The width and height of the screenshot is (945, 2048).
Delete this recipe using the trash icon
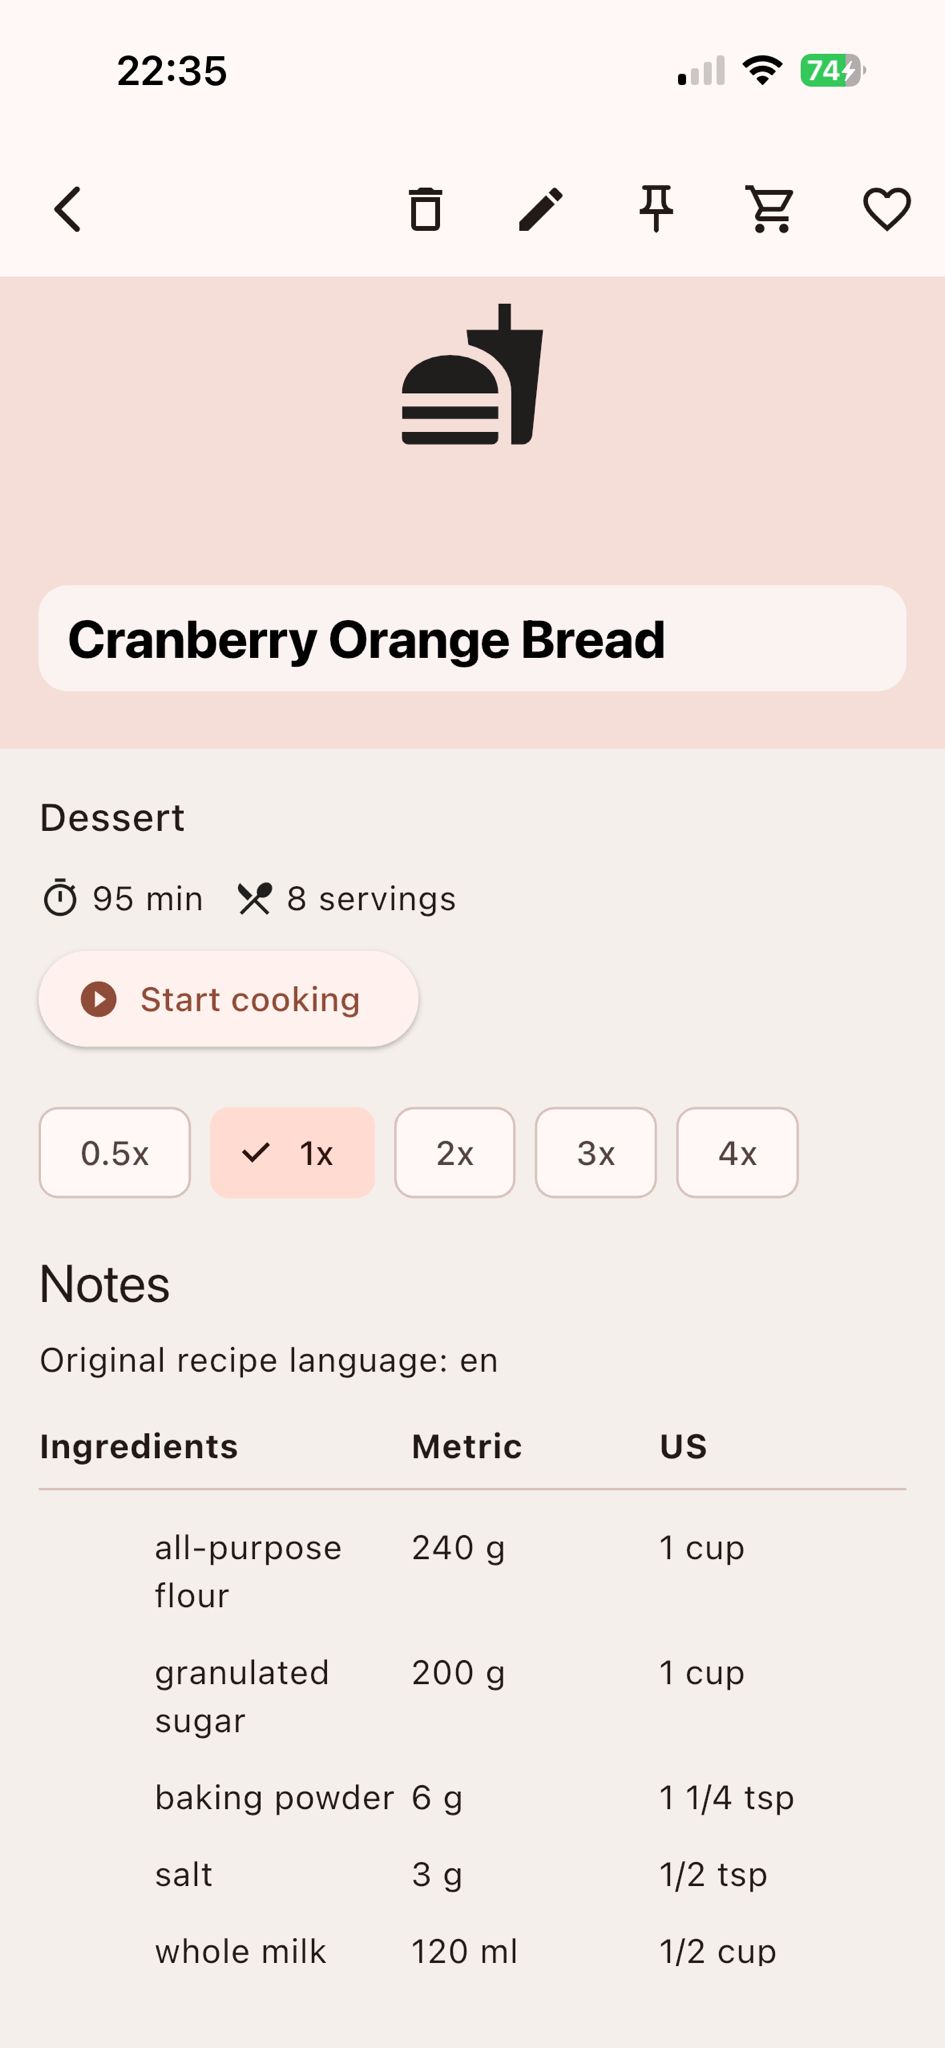pos(425,209)
